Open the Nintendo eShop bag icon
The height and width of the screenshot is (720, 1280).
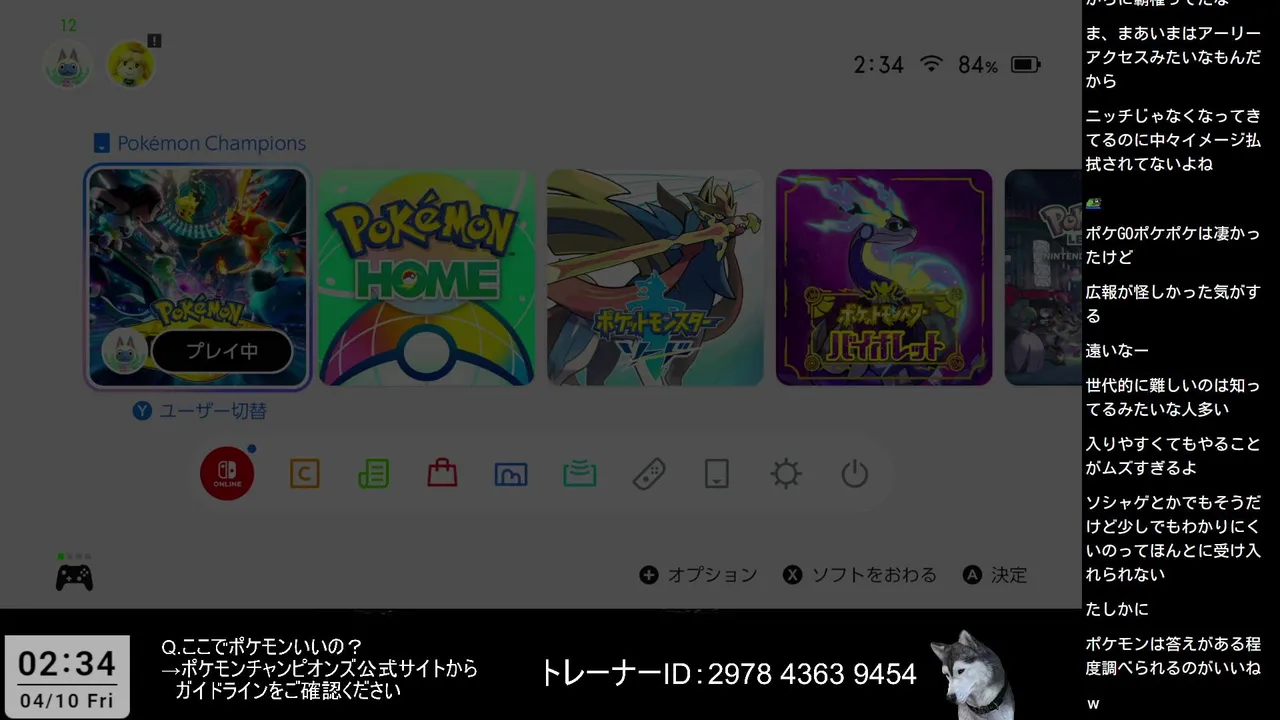click(x=442, y=473)
